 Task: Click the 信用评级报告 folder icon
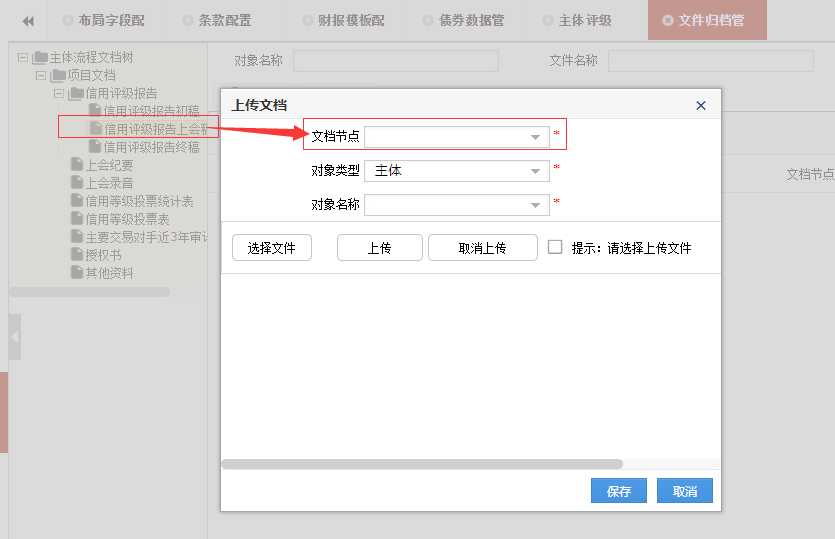tap(76, 93)
